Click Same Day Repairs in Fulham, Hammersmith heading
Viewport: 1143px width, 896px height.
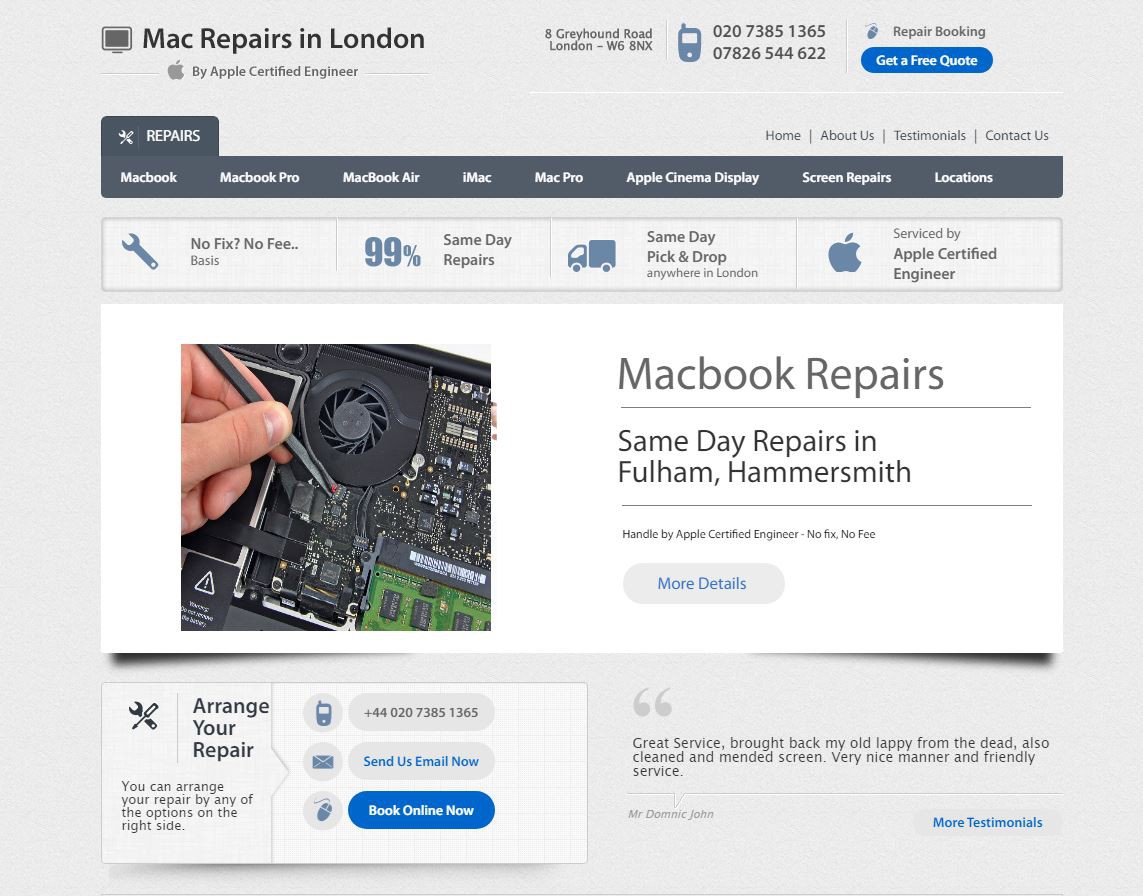click(x=765, y=456)
